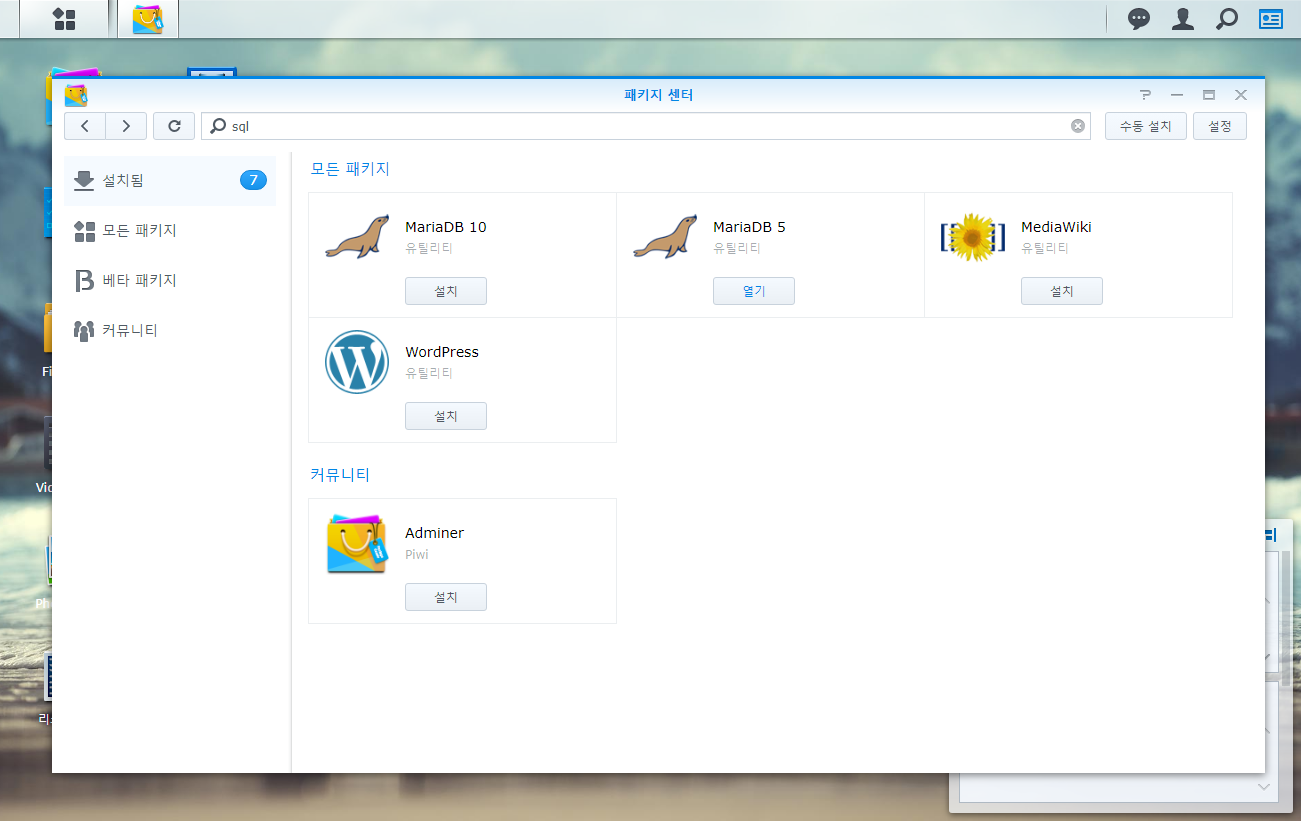Click the Adminer package icon
1301x821 pixels.
point(357,543)
